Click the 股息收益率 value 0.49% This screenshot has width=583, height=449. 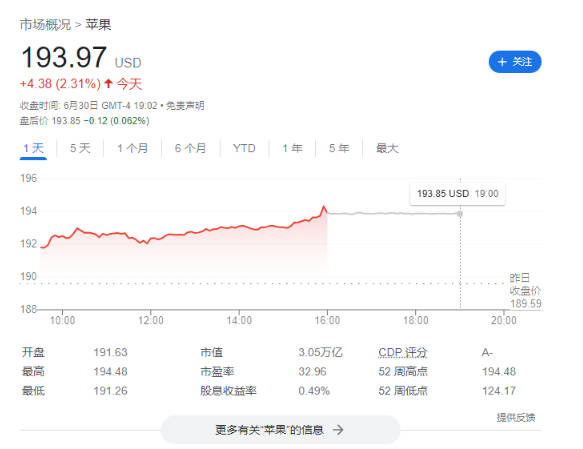pyautogui.click(x=314, y=391)
